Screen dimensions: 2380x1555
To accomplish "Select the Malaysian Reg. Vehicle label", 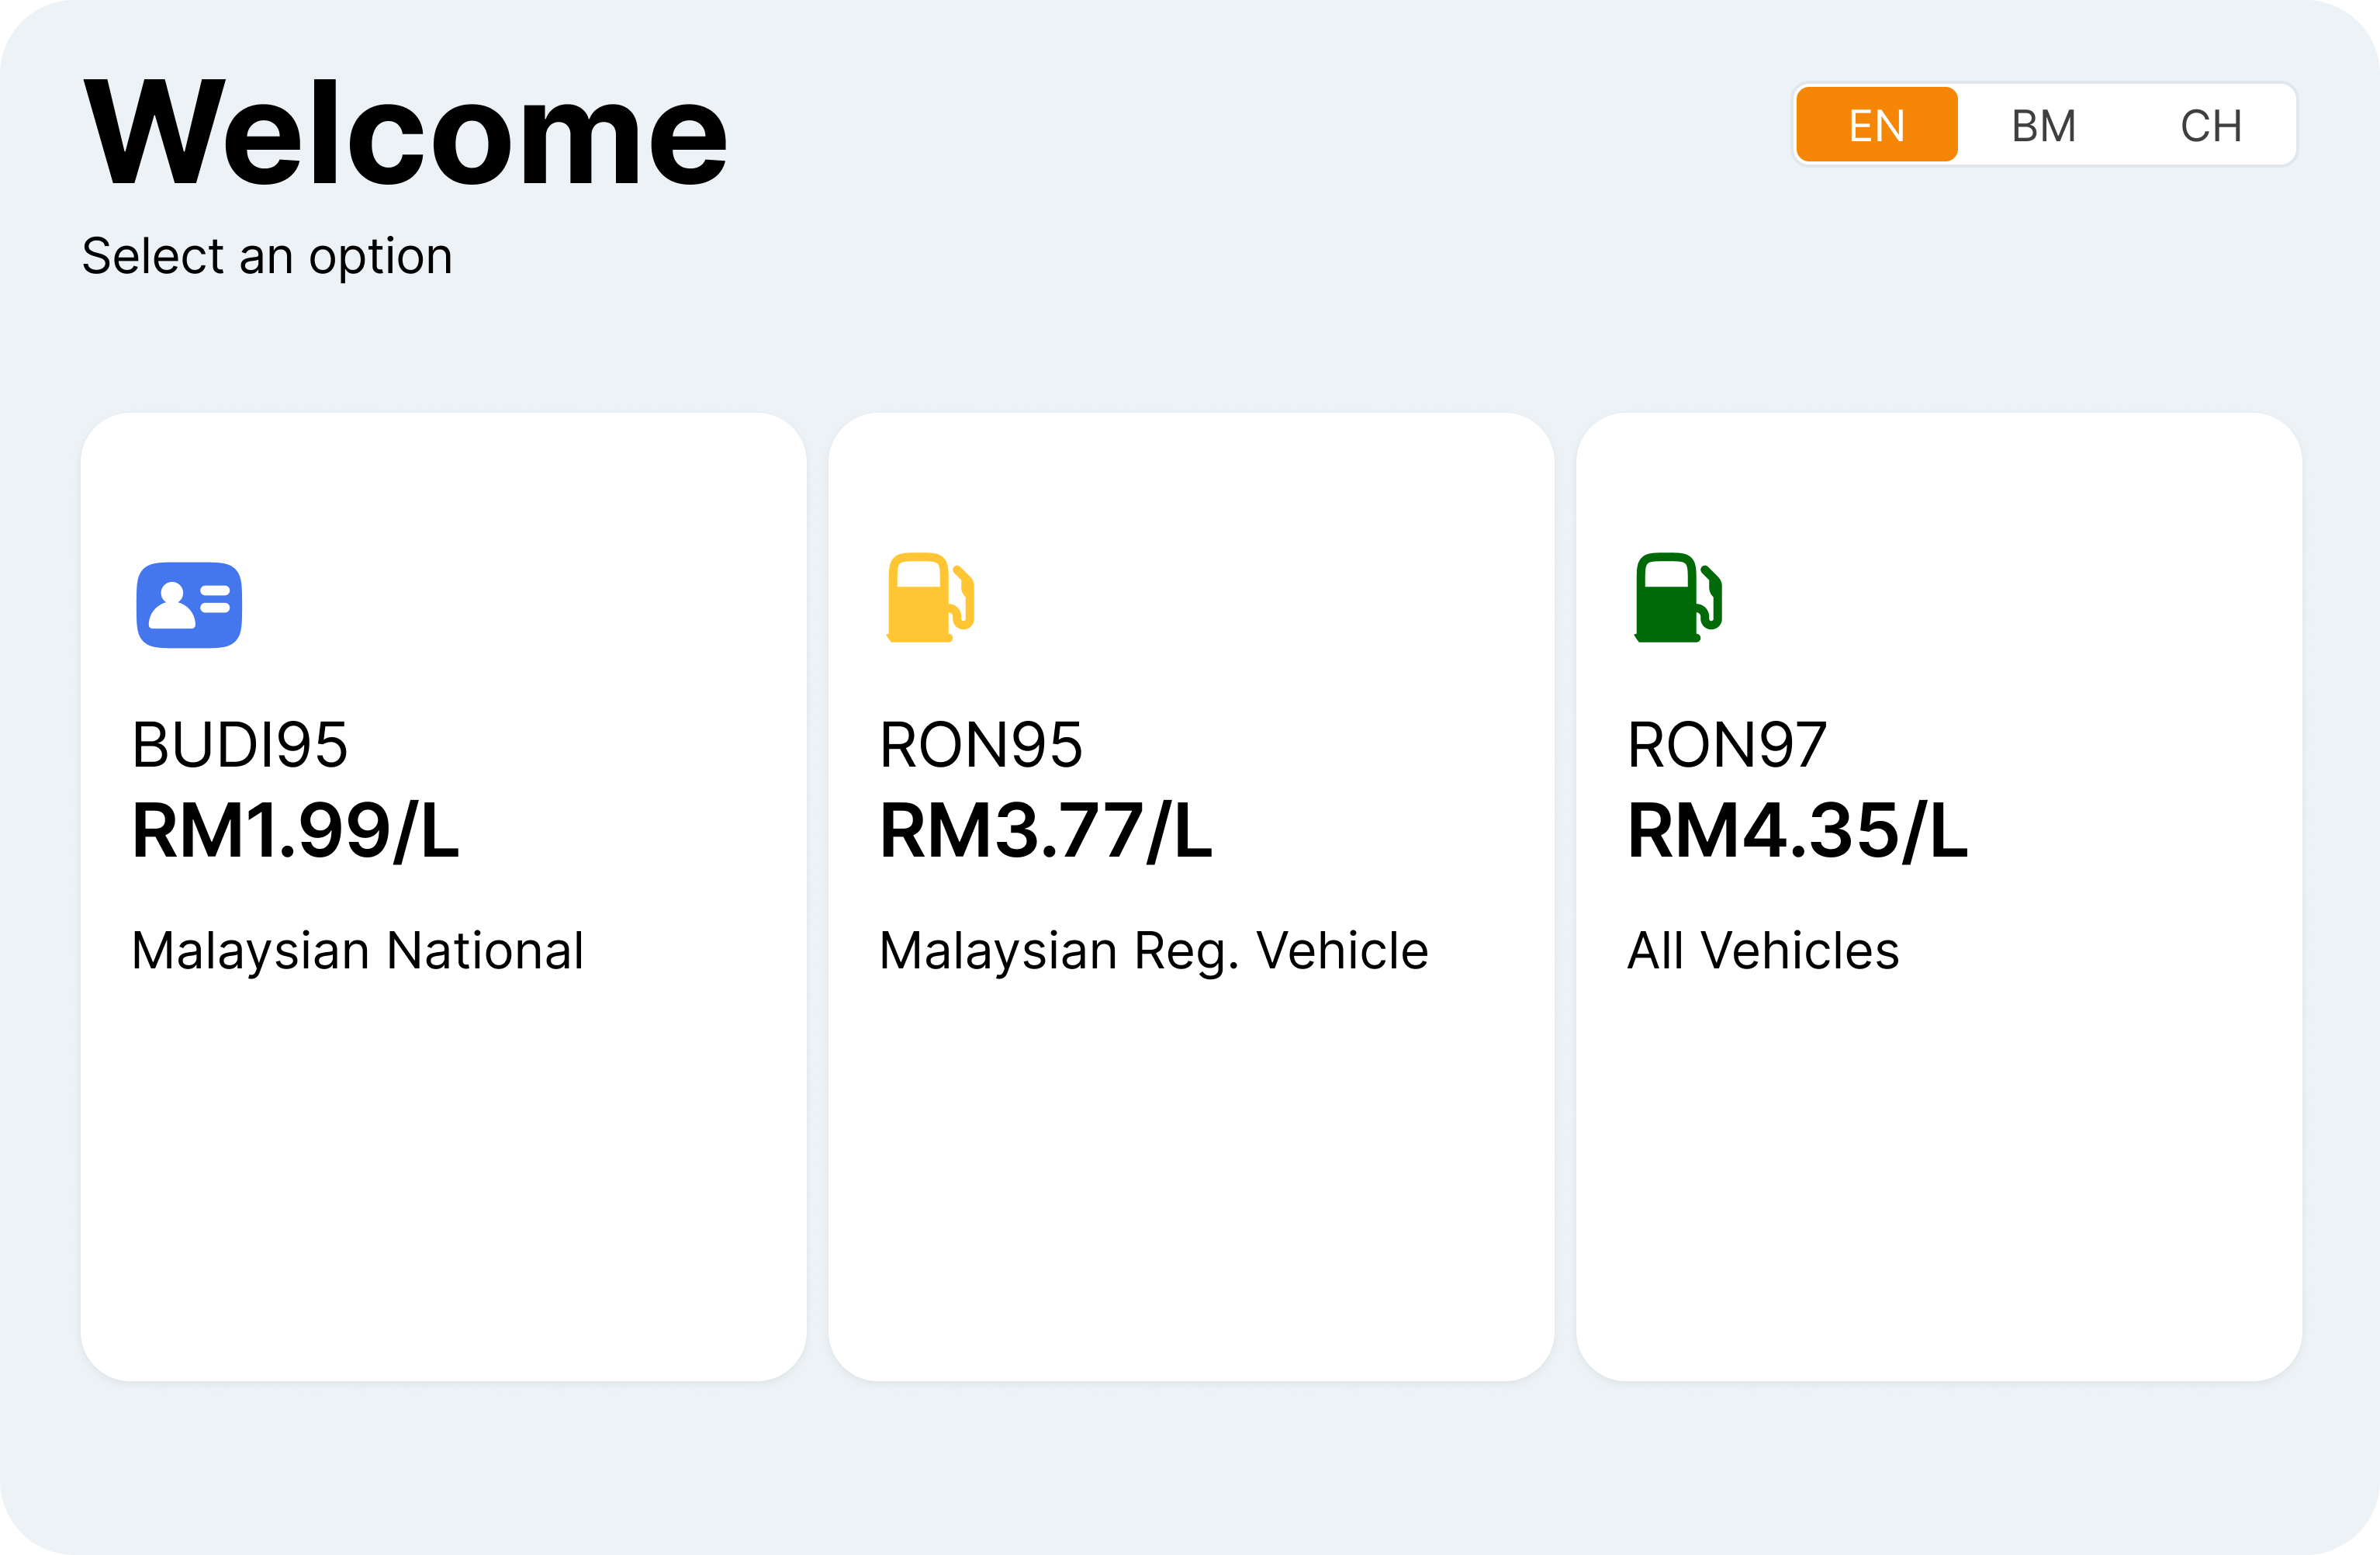I will click(x=1154, y=951).
